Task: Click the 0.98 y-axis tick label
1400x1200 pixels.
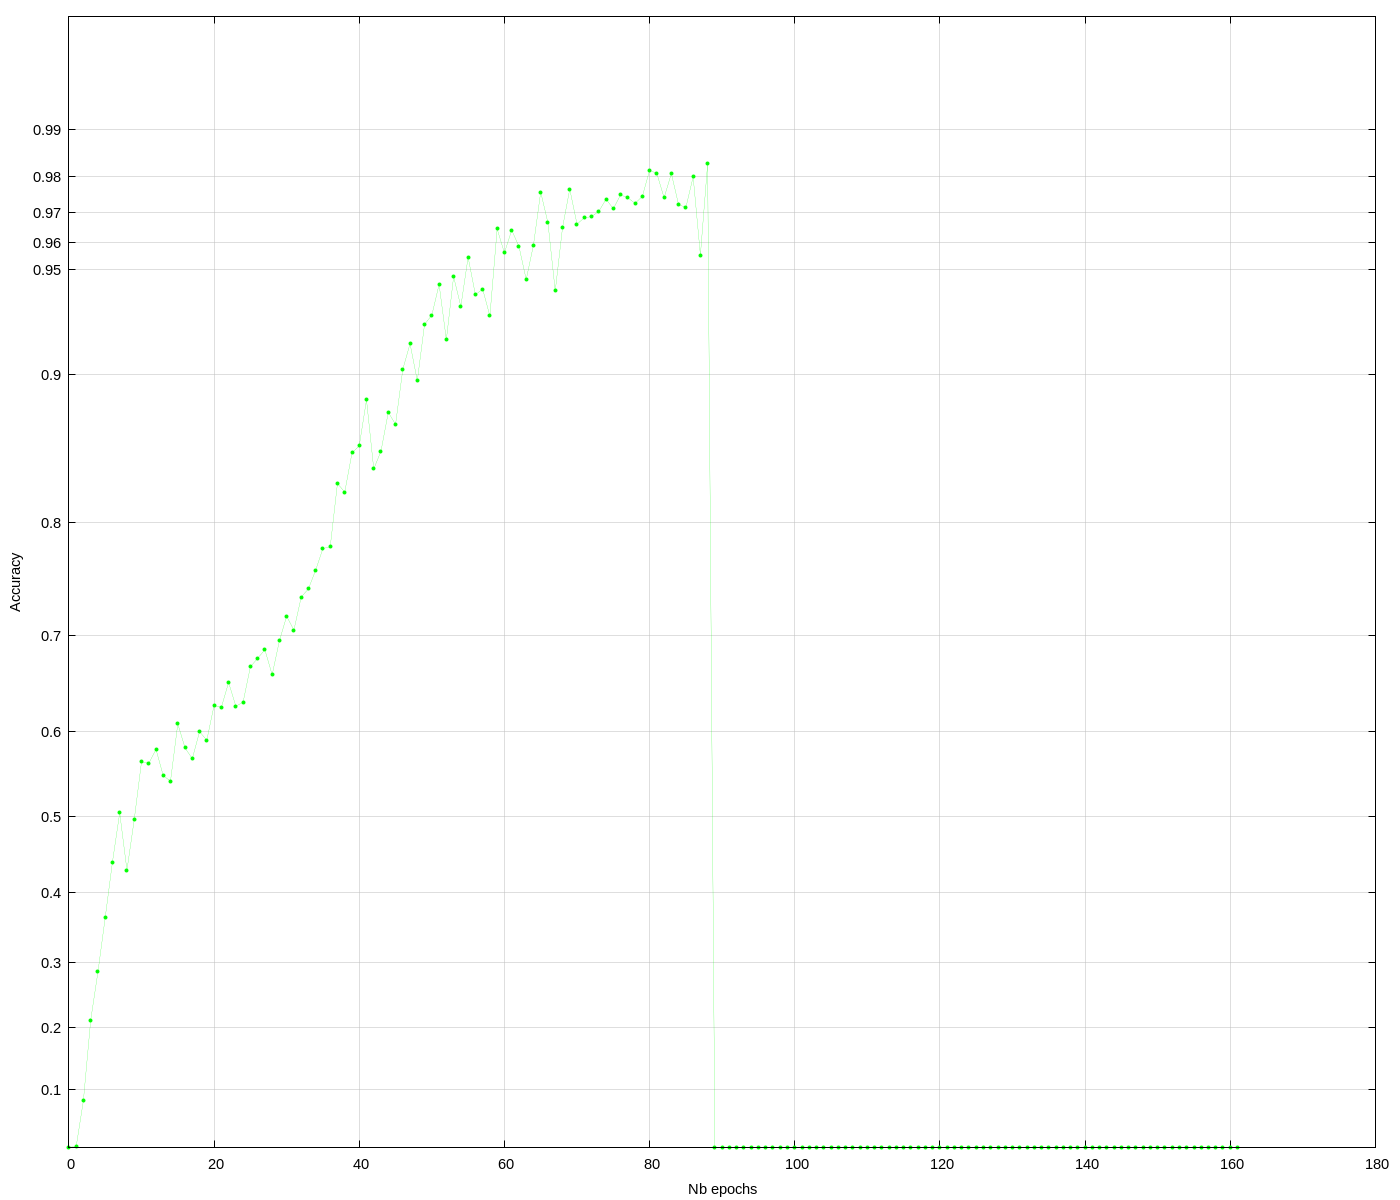Action: click(47, 177)
